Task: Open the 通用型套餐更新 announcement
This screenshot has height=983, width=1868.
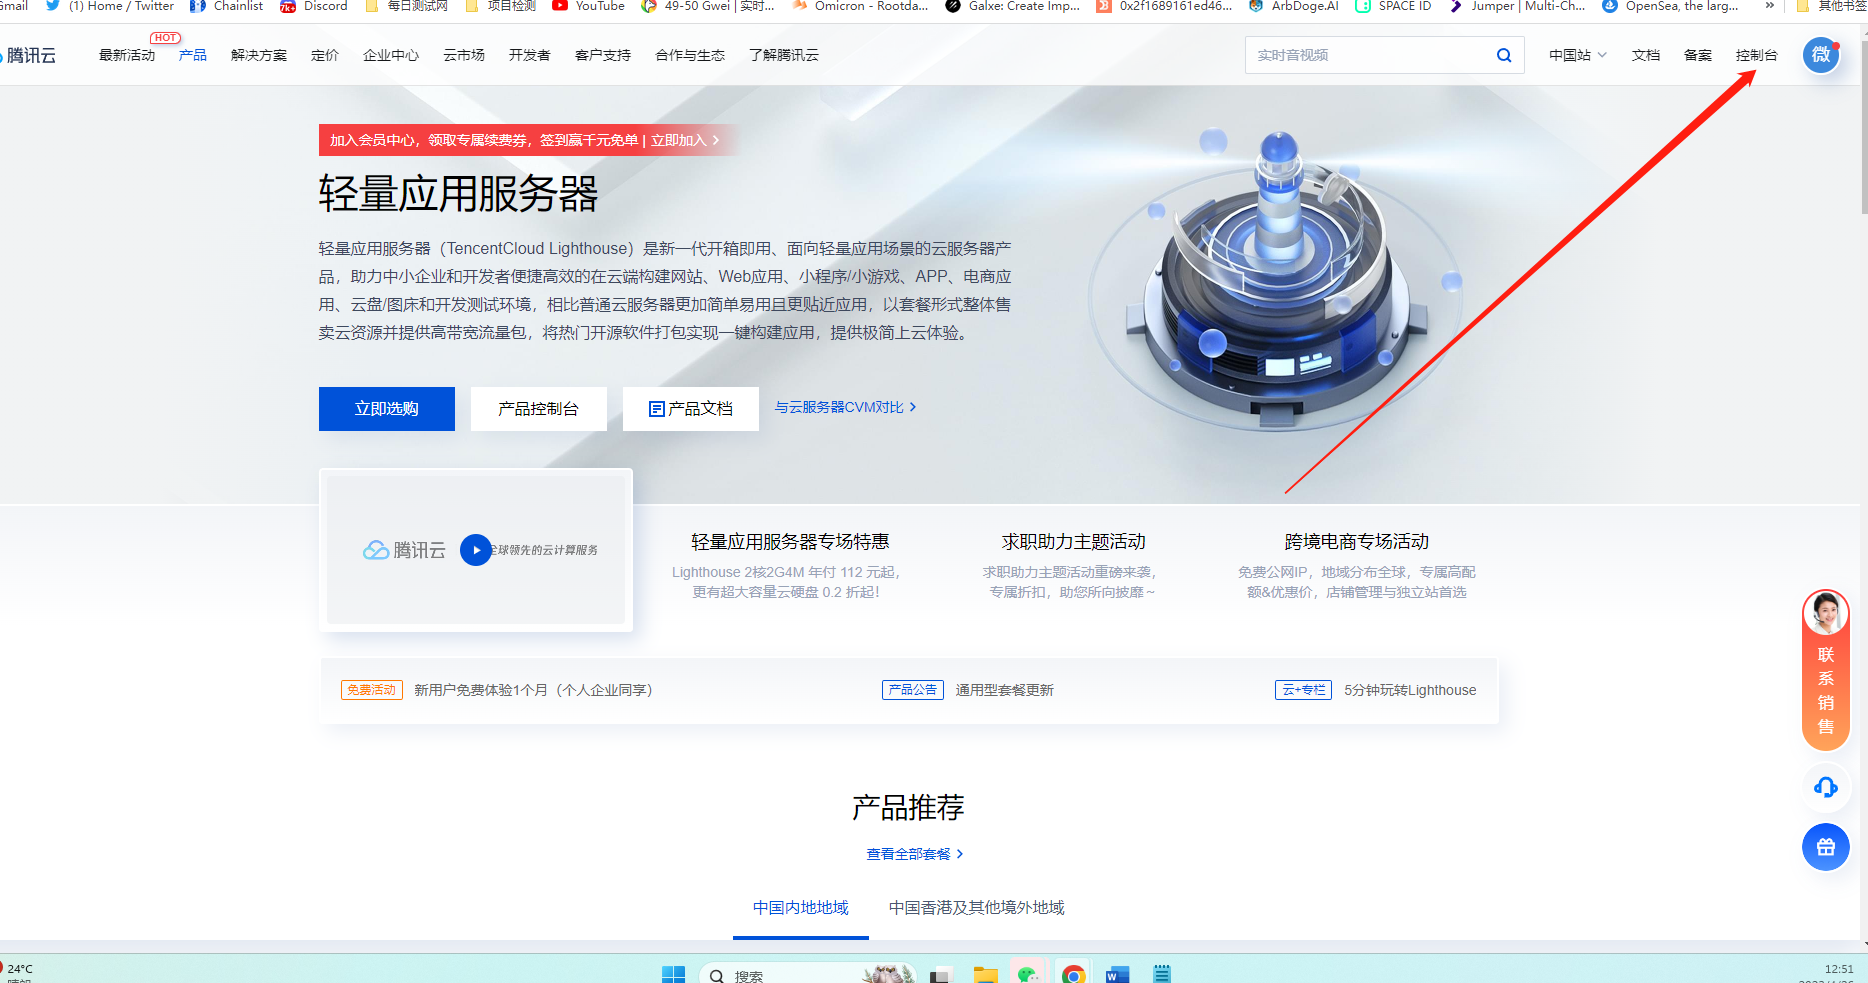Action: [1005, 690]
